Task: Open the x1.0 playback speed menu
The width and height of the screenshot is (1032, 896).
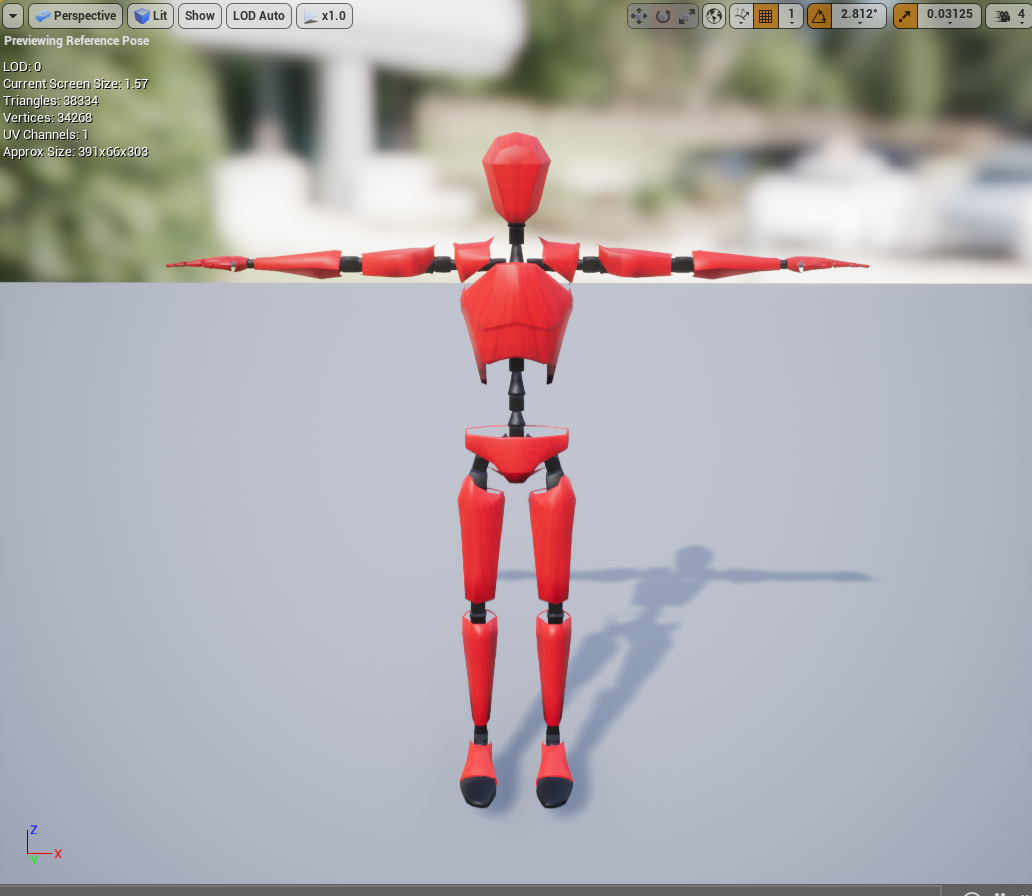Action: coord(324,16)
